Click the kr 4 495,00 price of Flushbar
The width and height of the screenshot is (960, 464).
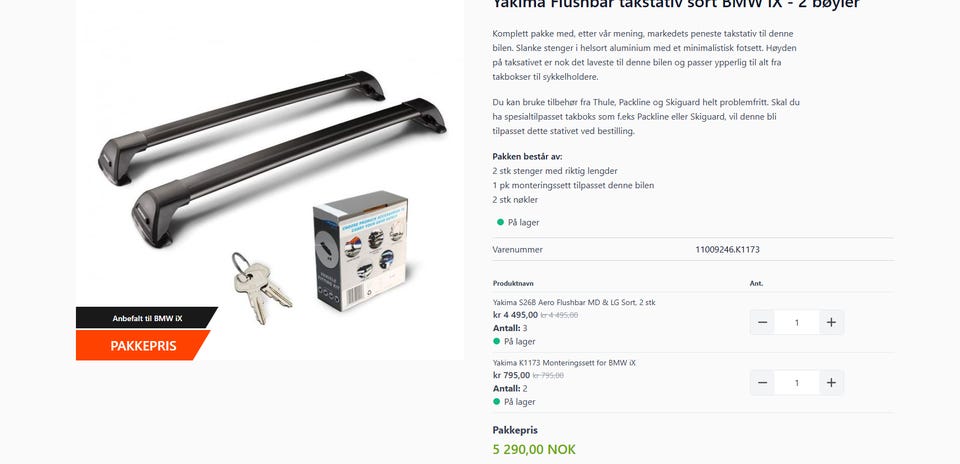516,315
